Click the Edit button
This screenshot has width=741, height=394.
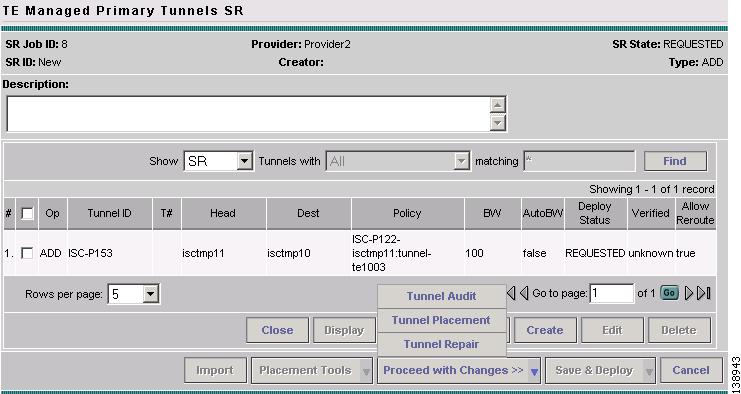pyautogui.click(x=612, y=330)
